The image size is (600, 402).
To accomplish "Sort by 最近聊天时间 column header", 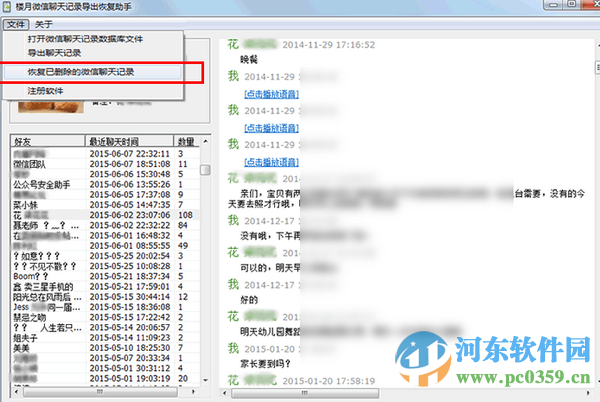I will coord(129,142).
